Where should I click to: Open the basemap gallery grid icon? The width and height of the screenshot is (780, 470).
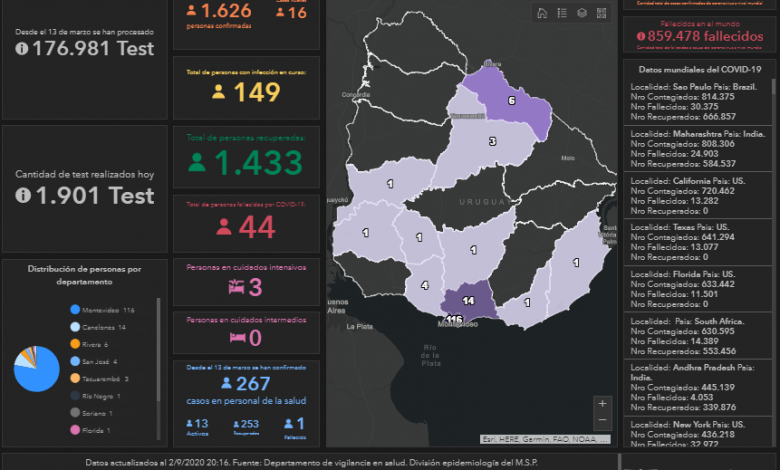point(601,13)
